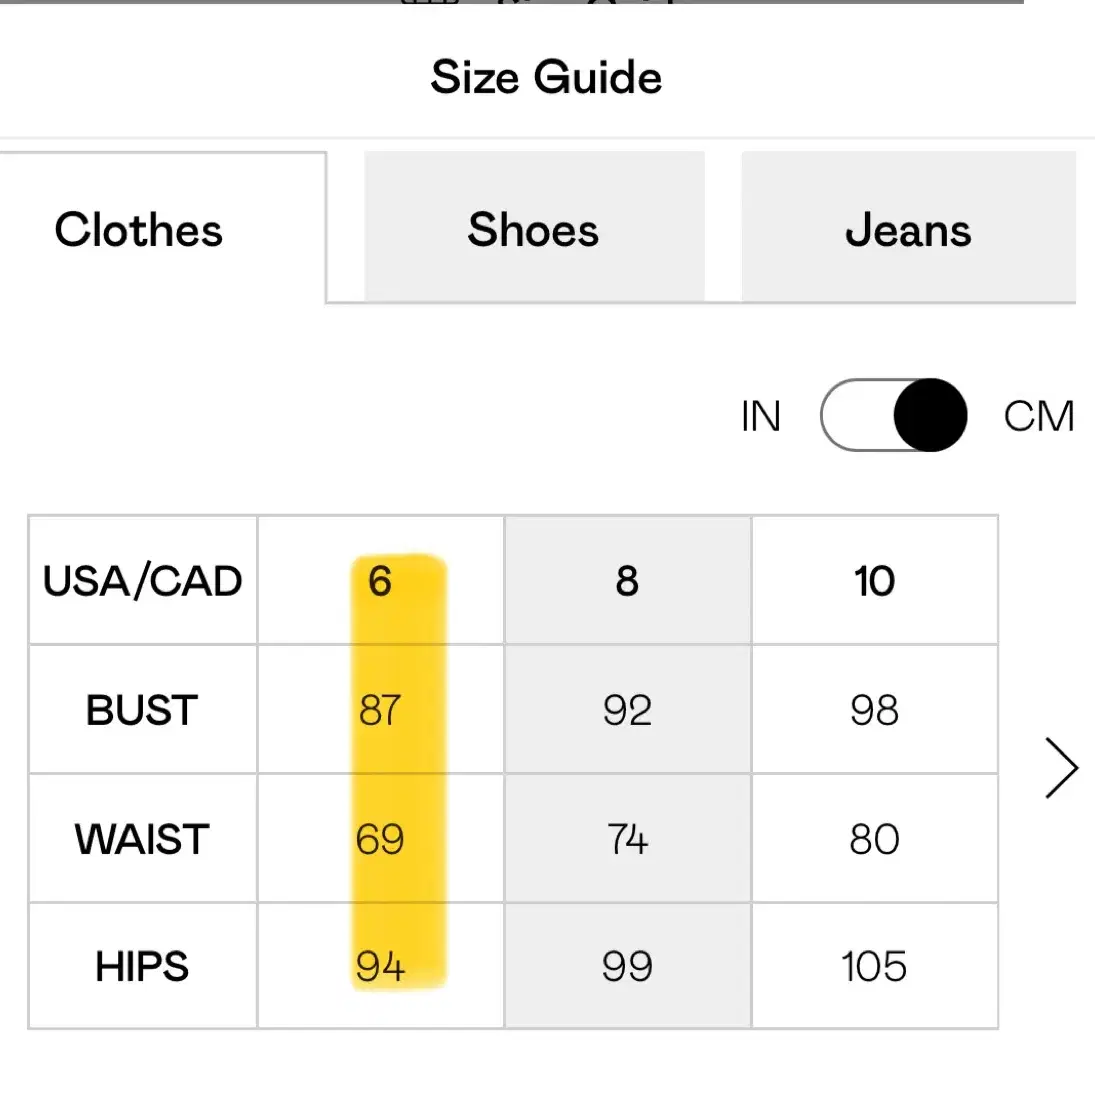1095x1095 pixels.
Task: Click bust value 98 for size 10
Action: click(874, 710)
